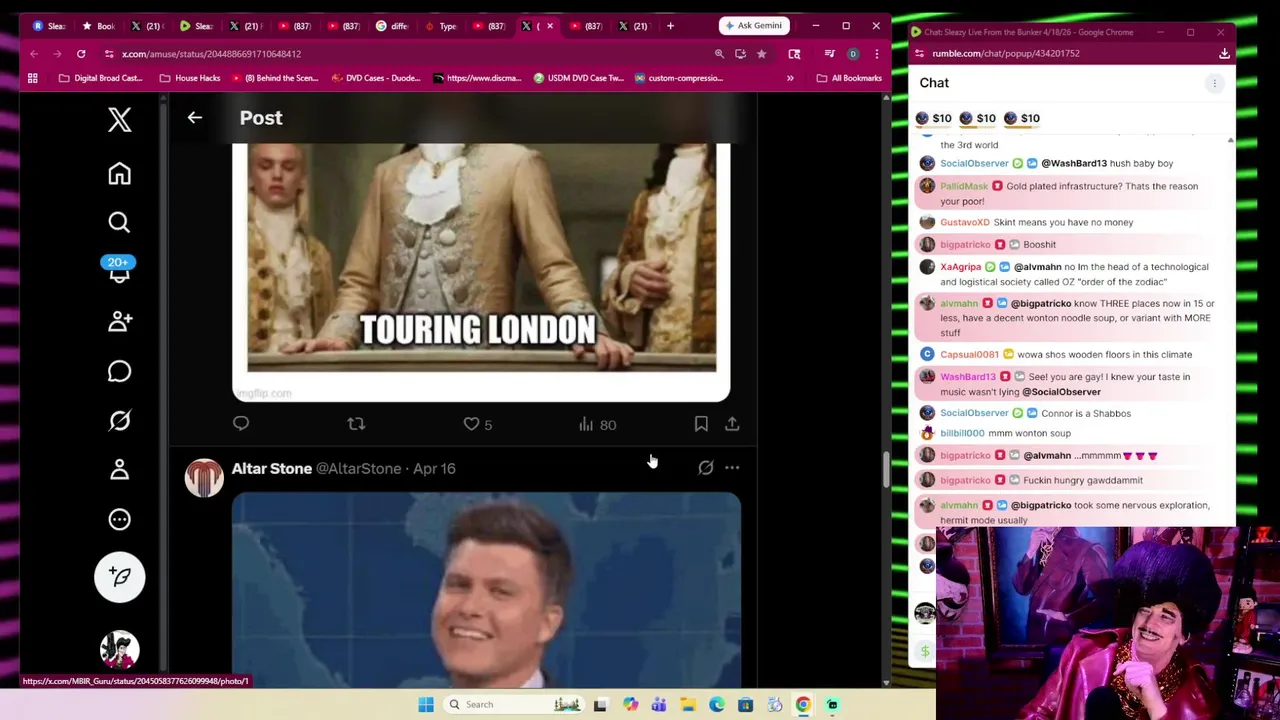The width and height of the screenshot is (1280, 720).
Task: Open the Windows Start menu
Action: pyautogui.click(x=426, y=705)
